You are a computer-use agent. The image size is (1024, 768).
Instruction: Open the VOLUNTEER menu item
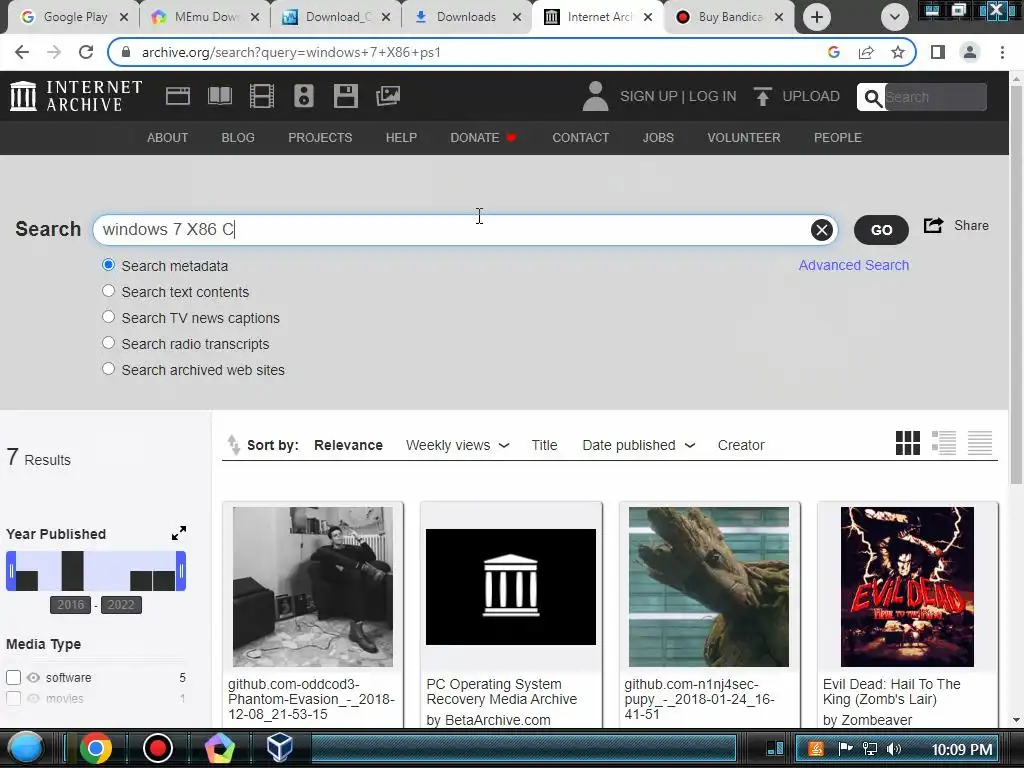pos(744,138)
